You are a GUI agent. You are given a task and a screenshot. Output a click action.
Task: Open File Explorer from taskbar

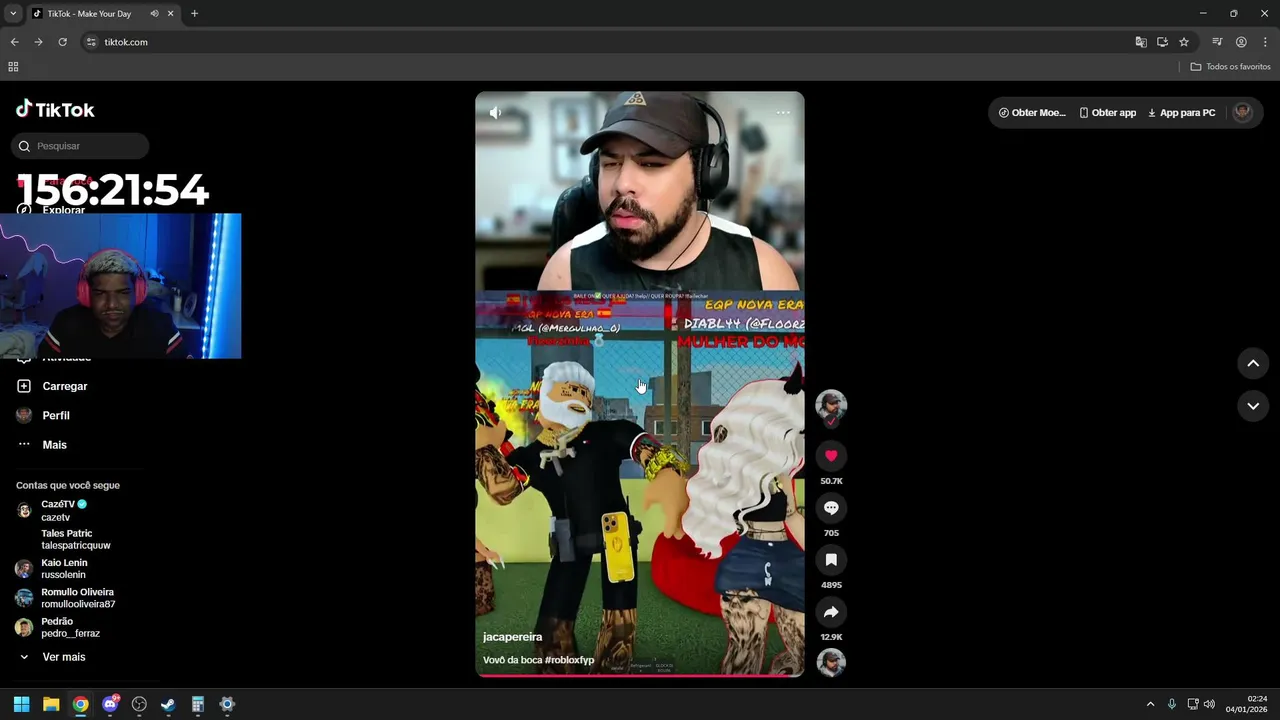coord(51,704)
